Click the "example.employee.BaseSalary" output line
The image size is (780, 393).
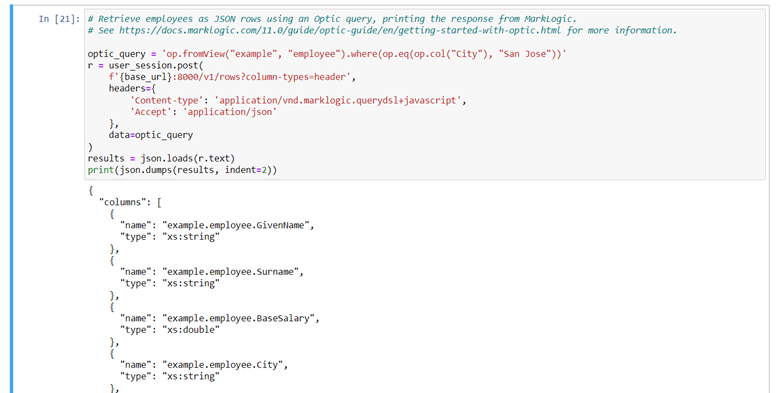click(220, 318)
